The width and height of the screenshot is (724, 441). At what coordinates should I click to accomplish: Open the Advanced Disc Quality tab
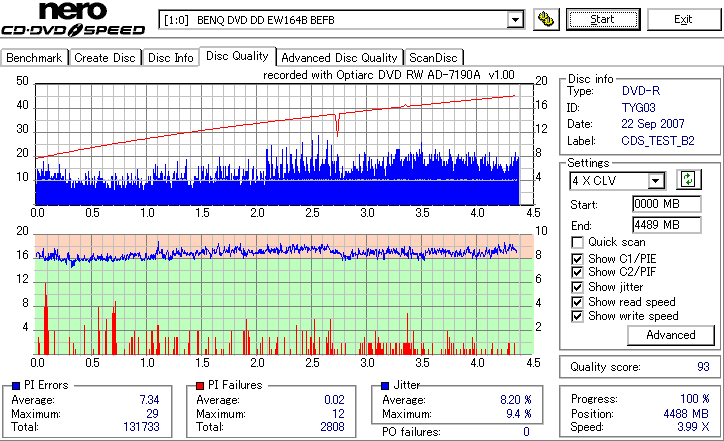pos(339,58)
